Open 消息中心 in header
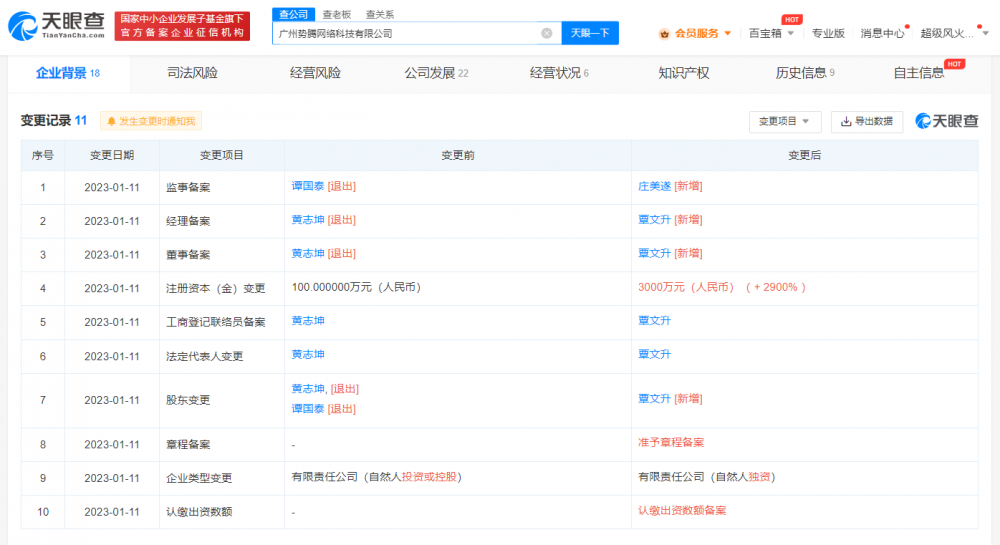1000x545 pixels. coord(882,33)
